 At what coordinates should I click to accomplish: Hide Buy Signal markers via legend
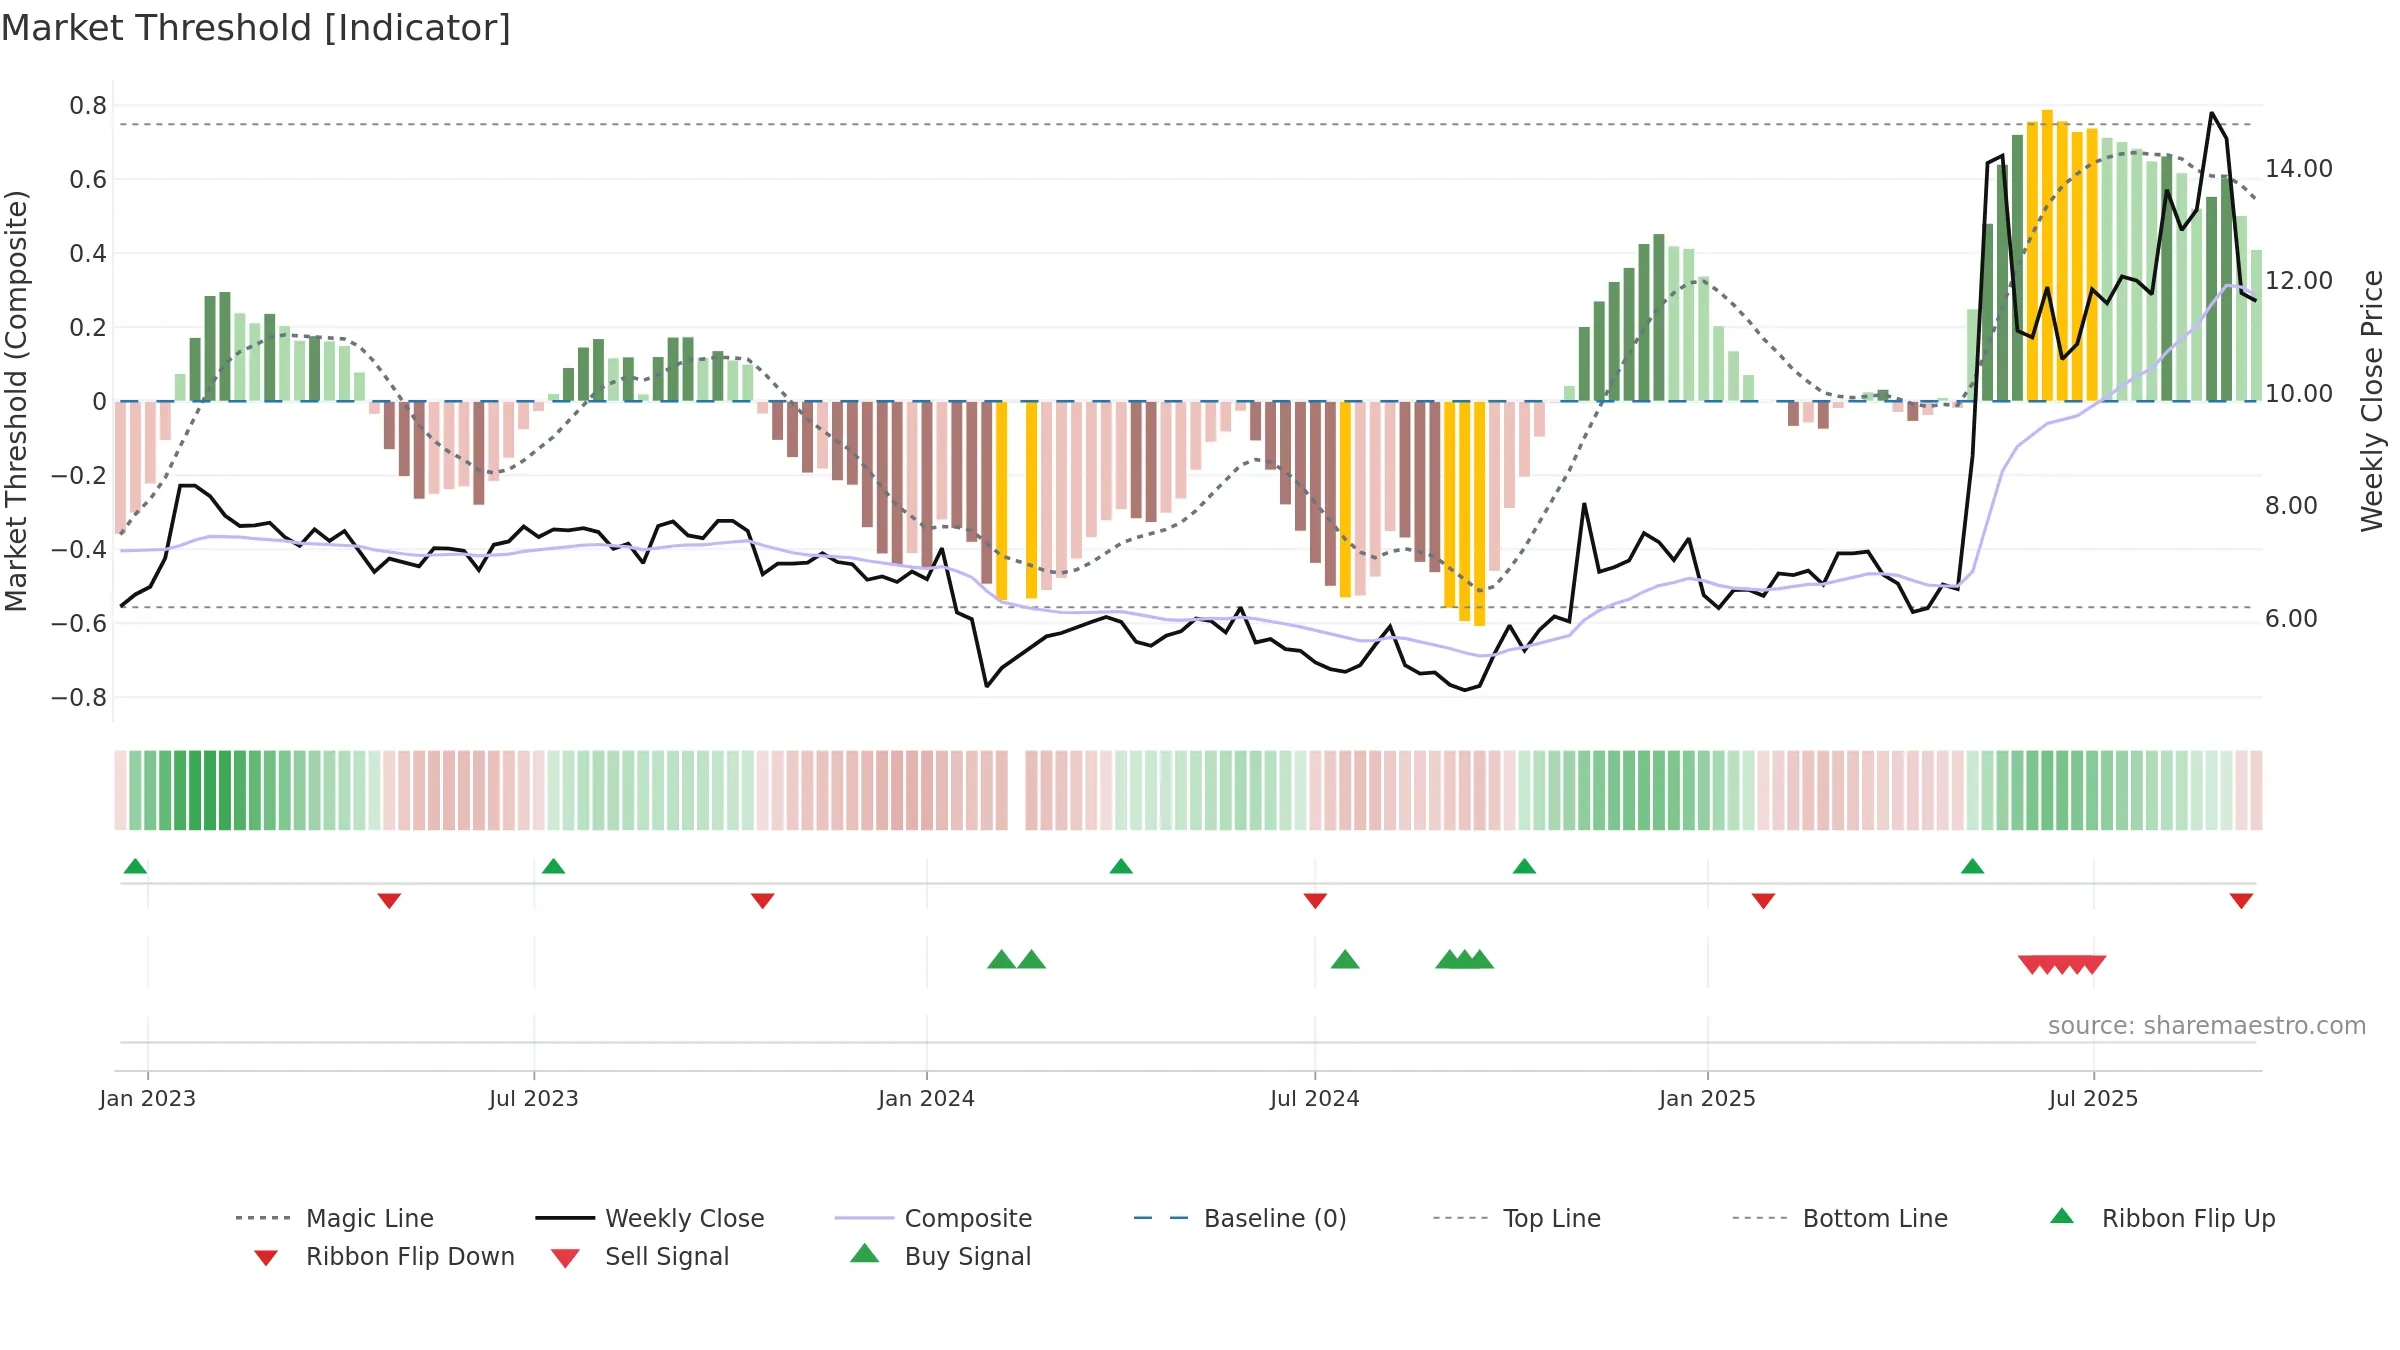tap(940, 1256)
